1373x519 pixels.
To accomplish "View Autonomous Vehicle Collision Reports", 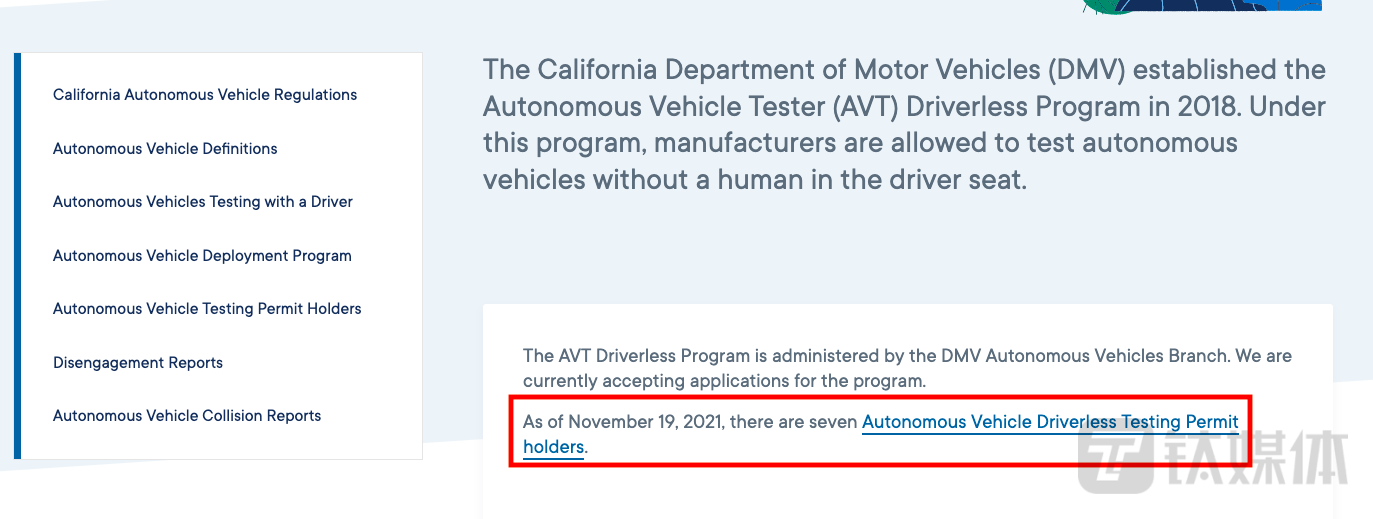I will pyautogui.click(x=187, y=416).
